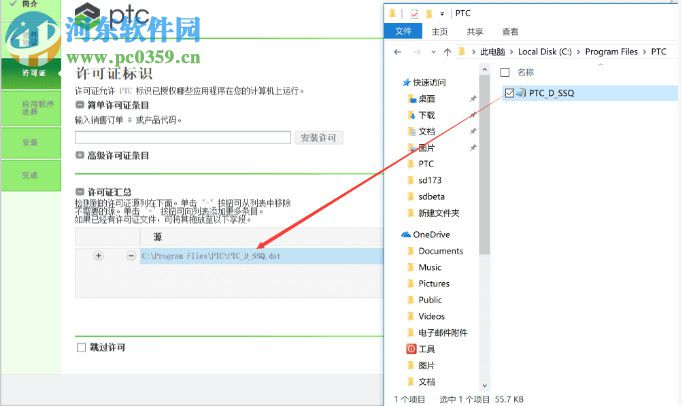Click the up-one-level arrow in Explorer

tap(447, 52)
